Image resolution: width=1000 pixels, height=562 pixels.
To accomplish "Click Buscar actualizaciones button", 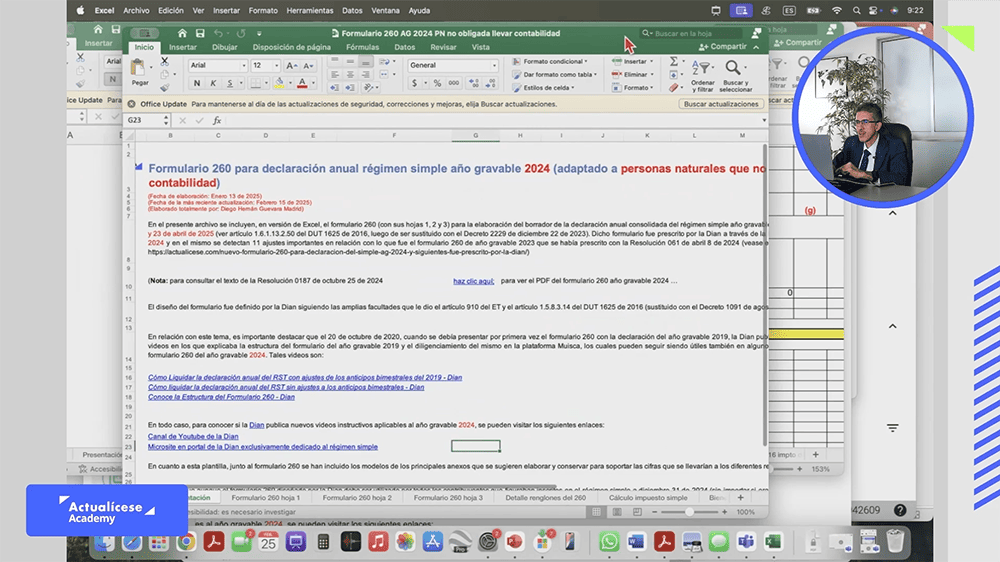I will coord(721,104).
